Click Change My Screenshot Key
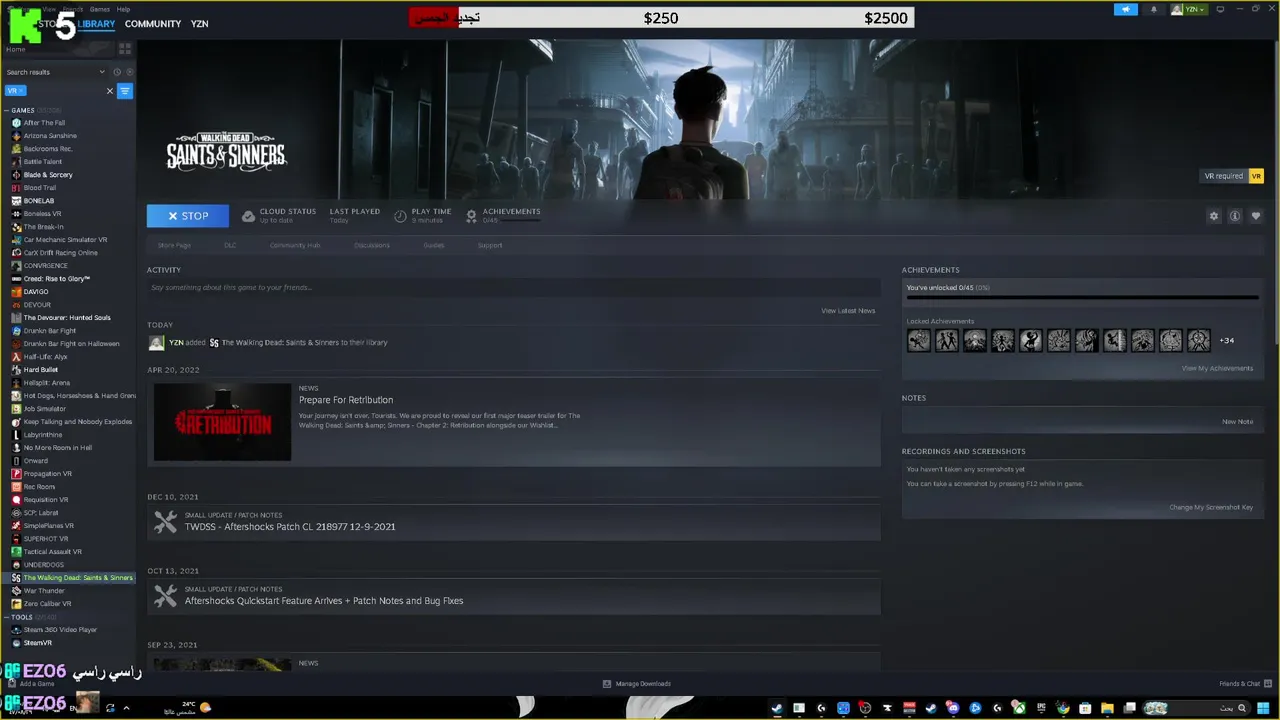Image resolution: width=1280 pixels, height=720 pixels. [1211, 507]
